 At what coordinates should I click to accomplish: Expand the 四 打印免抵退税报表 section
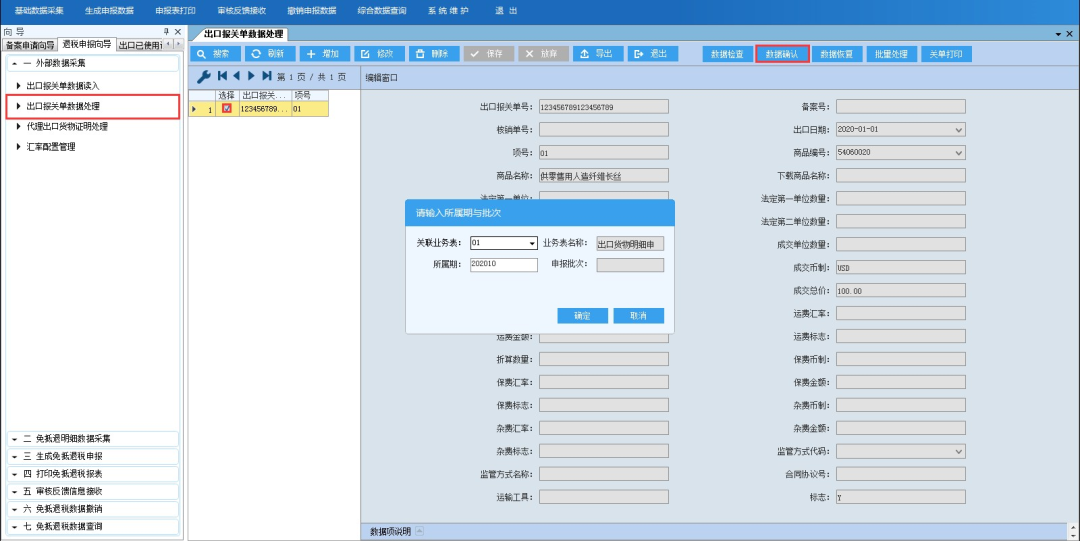point(93,473)
